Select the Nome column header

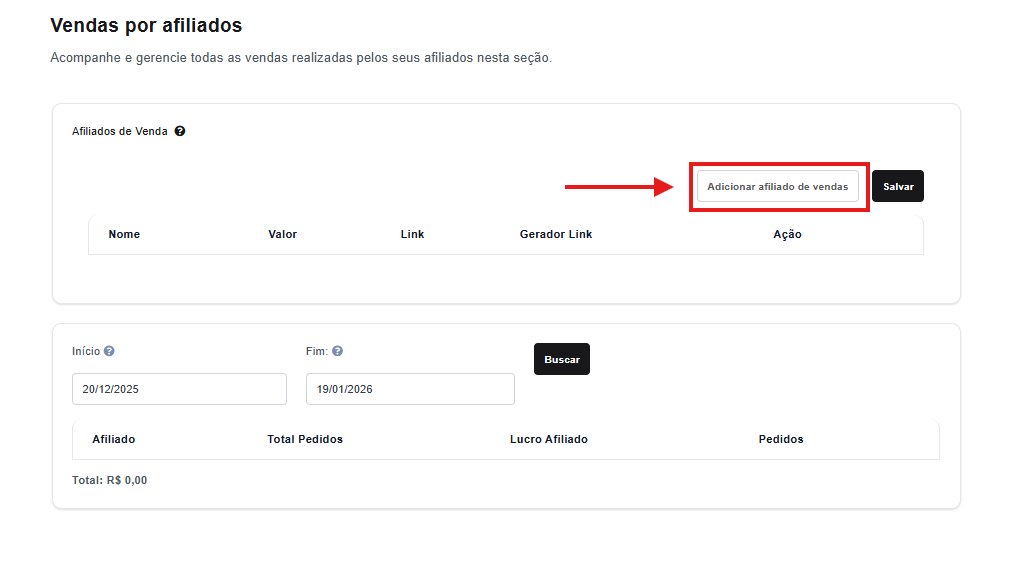(124, 234)
